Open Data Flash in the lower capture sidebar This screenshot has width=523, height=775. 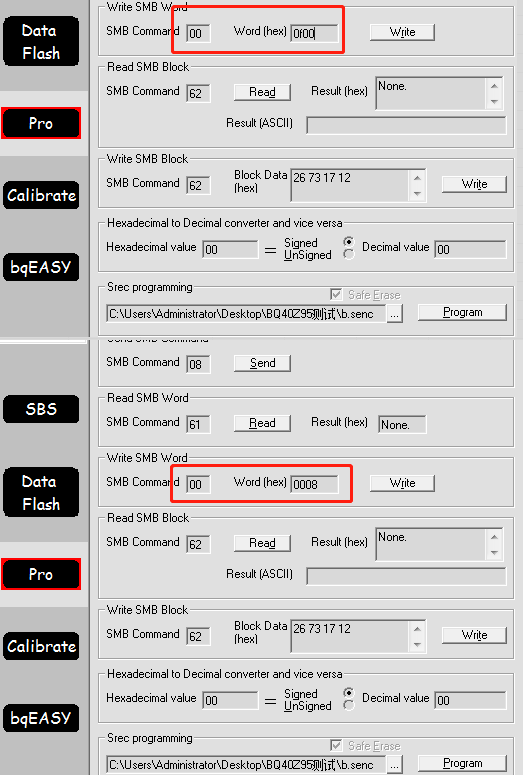(41, 492)
